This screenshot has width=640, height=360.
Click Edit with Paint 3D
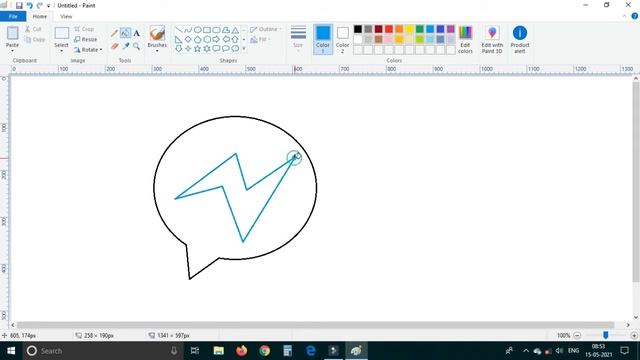[x=492, y=39]
